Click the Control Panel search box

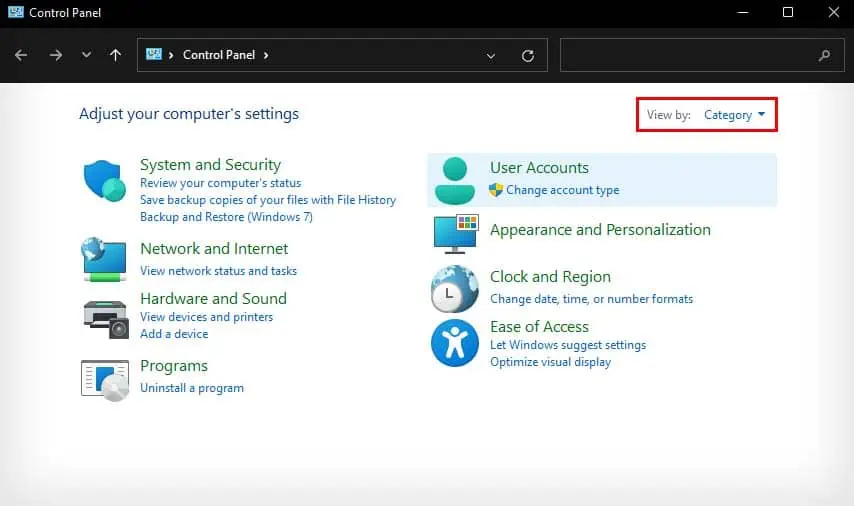tap(703, 55)
